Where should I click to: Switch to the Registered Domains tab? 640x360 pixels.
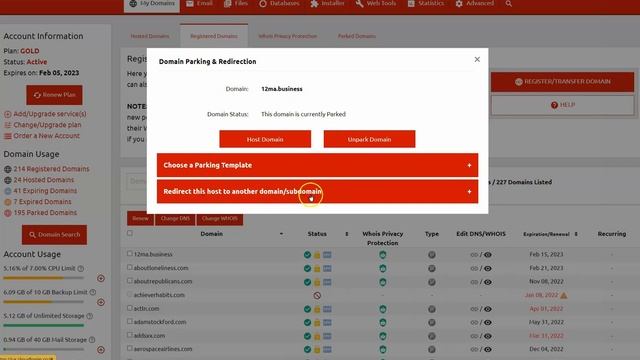click(x=214, y=36)
